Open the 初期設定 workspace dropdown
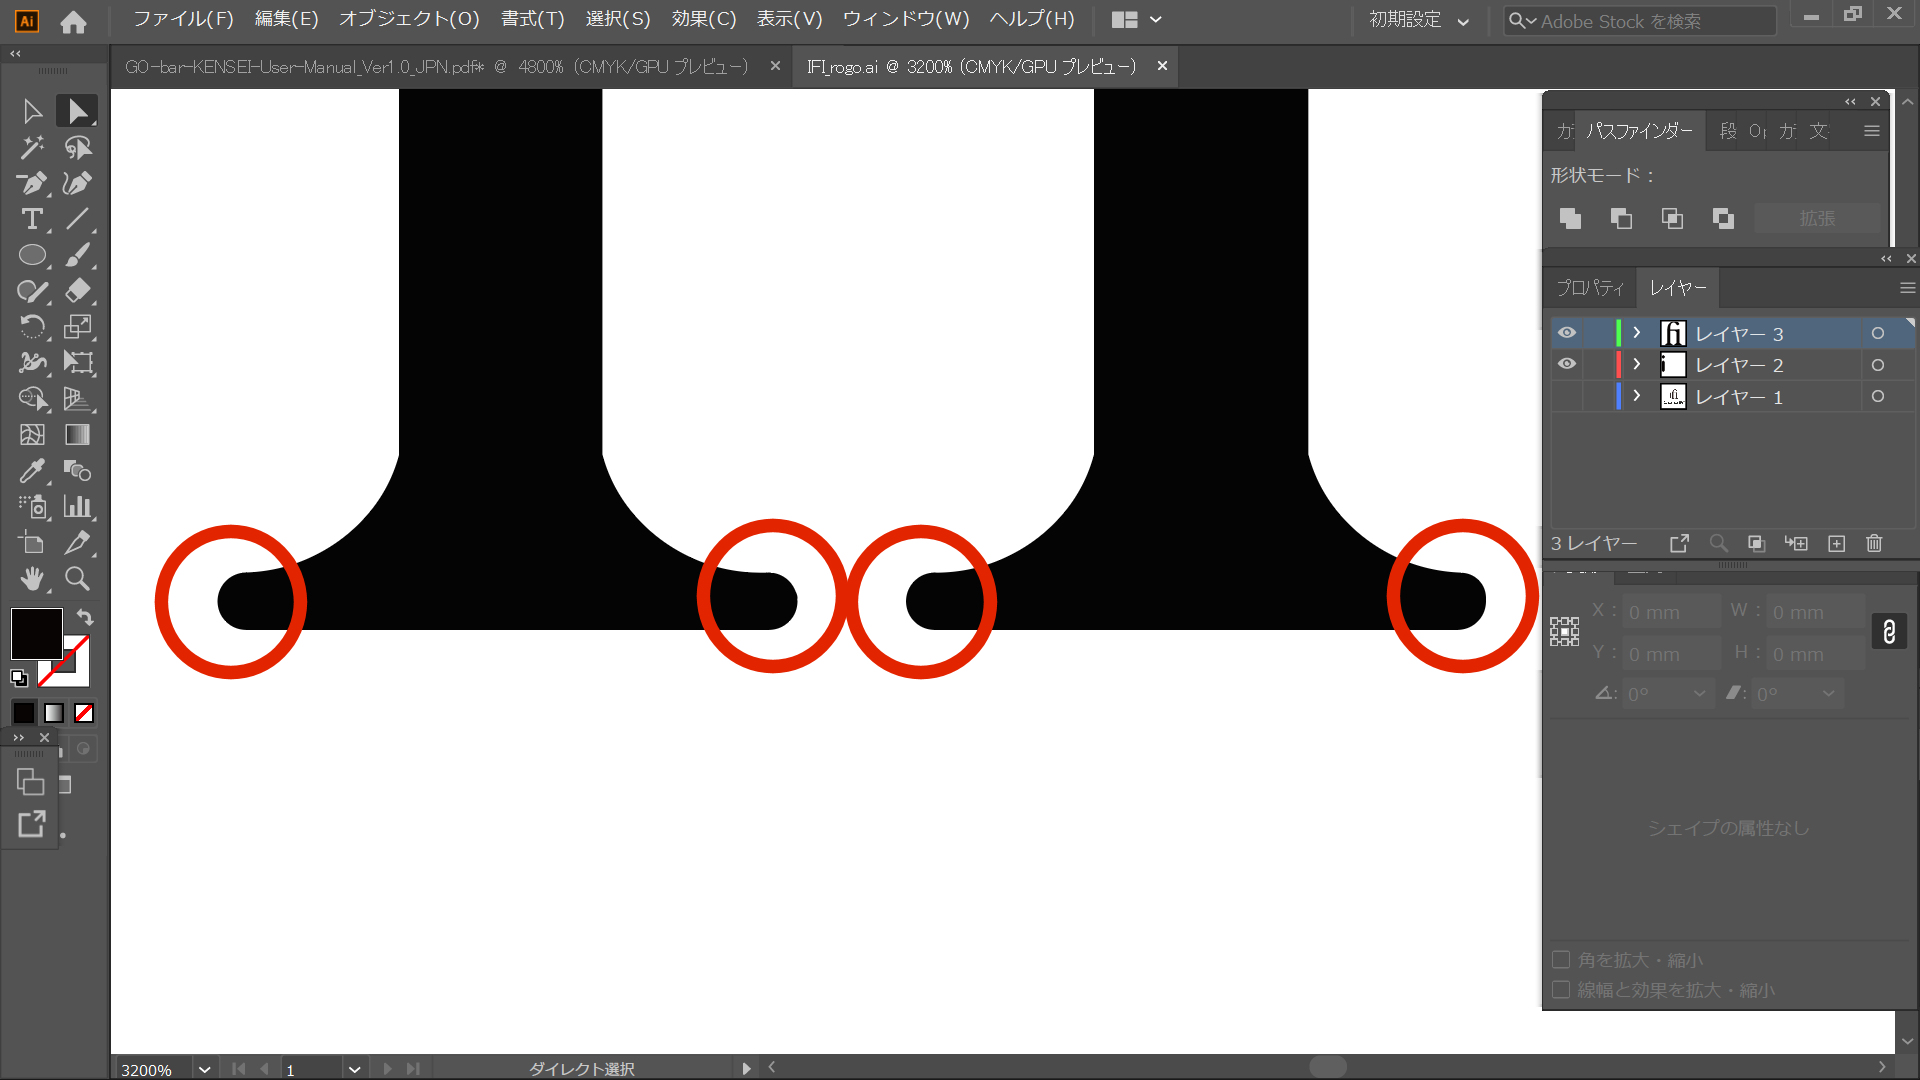Image resolution: width=1920 pixels, height=1080 pixels. point(1419,20)
